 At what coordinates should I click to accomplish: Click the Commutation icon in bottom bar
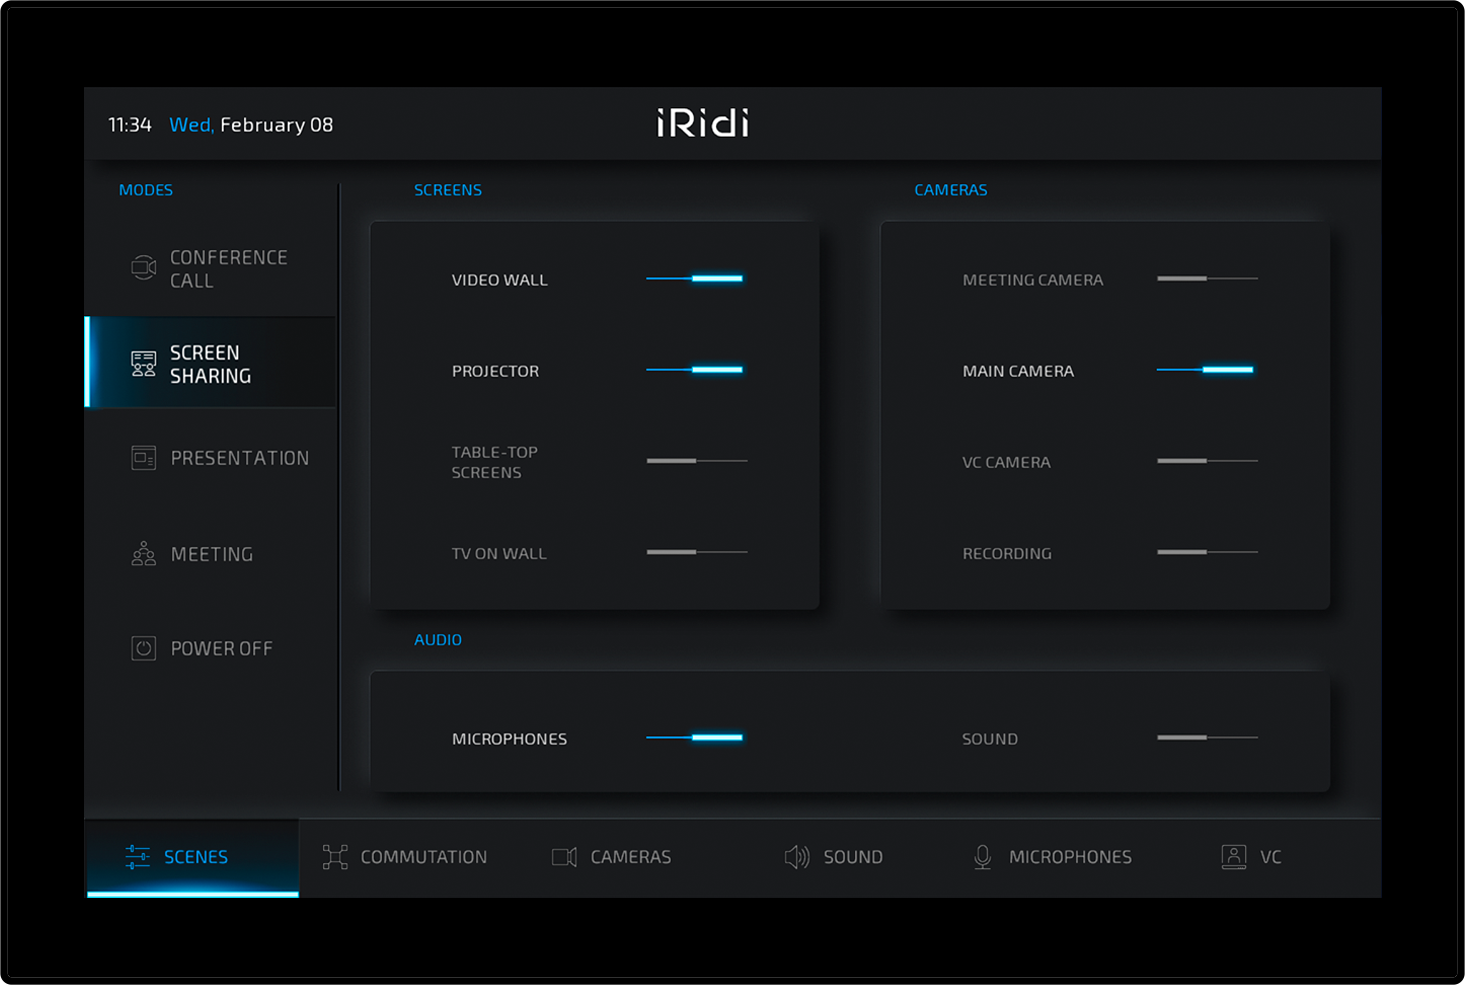coord(335,857)
